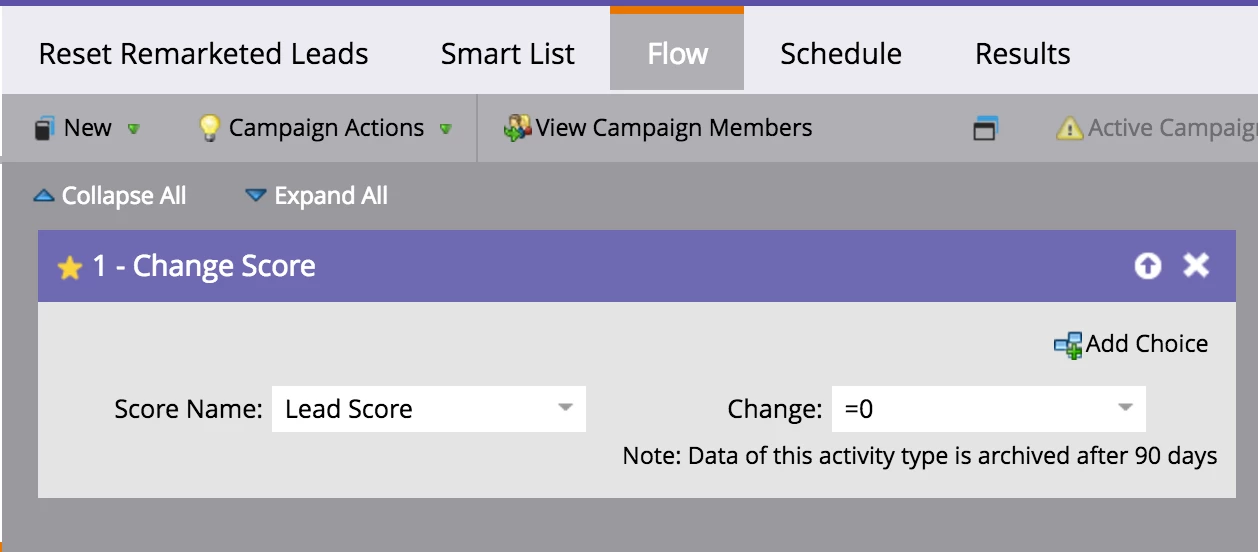The height and width of the screenshot is (552, 1258).
Task: Open the New dropdown arrow
Action: (x=133, y=129)
